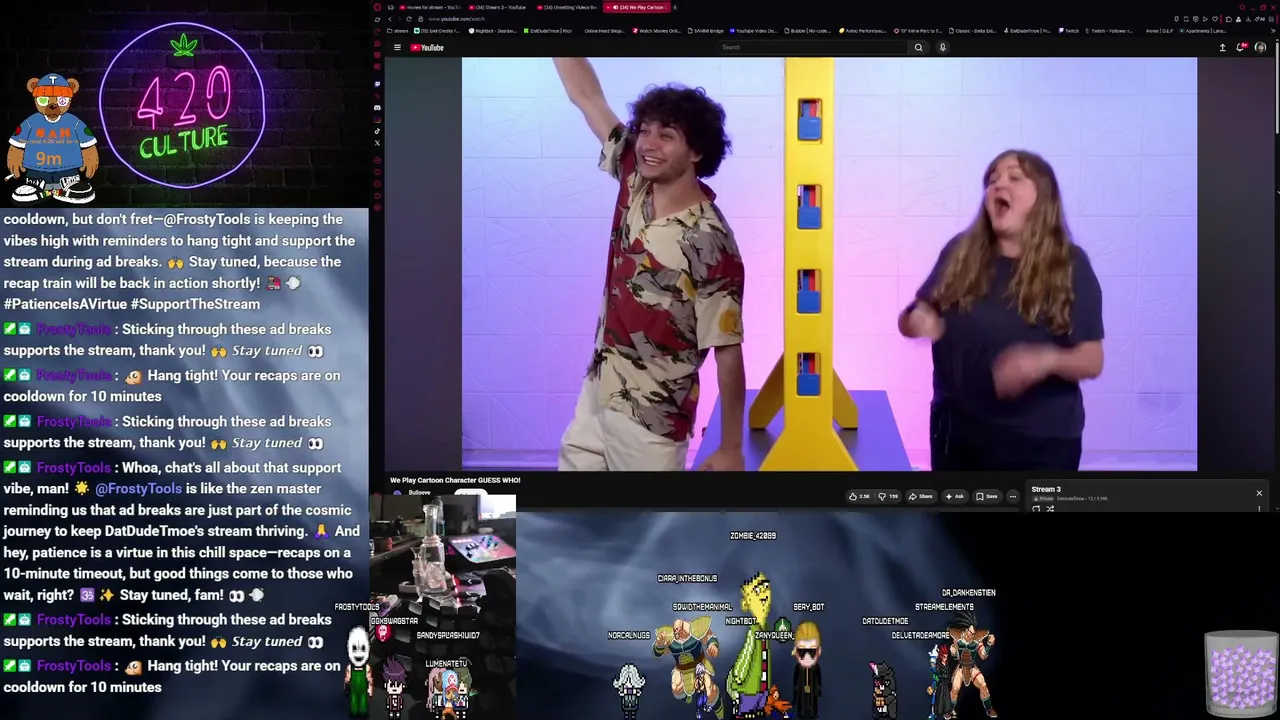Click the Share button under the video

pyautogui.click(x=921, y=496)
